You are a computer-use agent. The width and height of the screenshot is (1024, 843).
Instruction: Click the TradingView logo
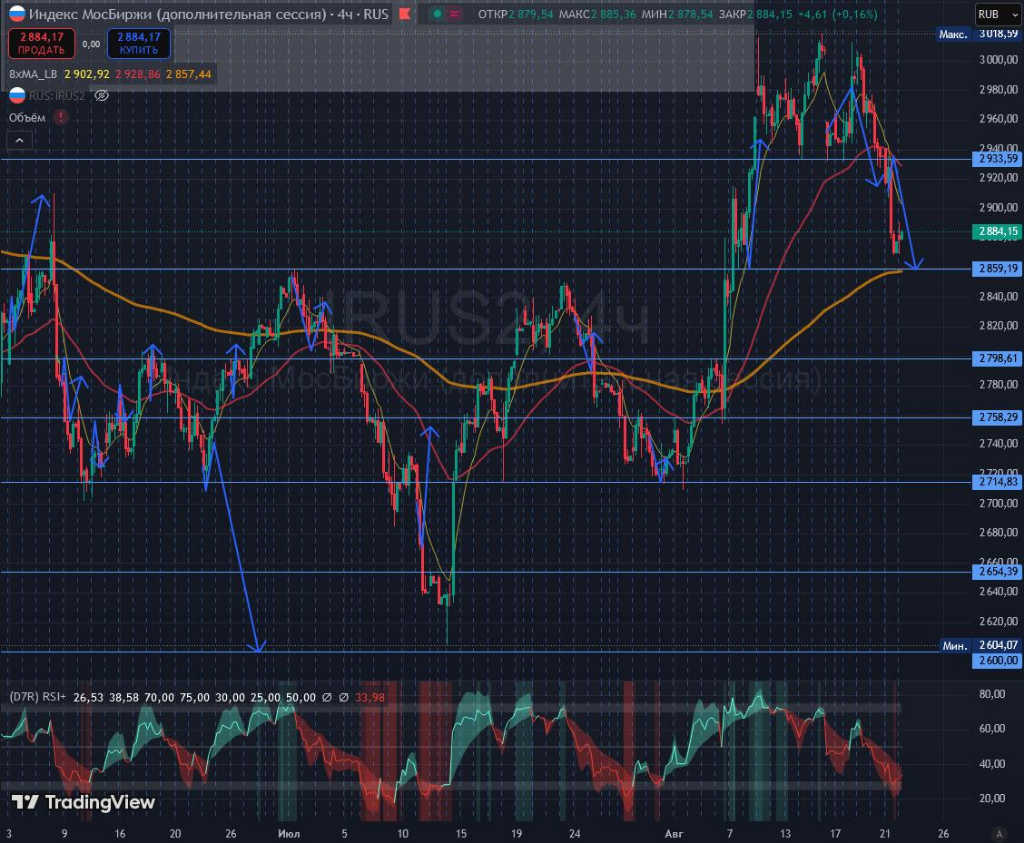(x=83, y=802)
